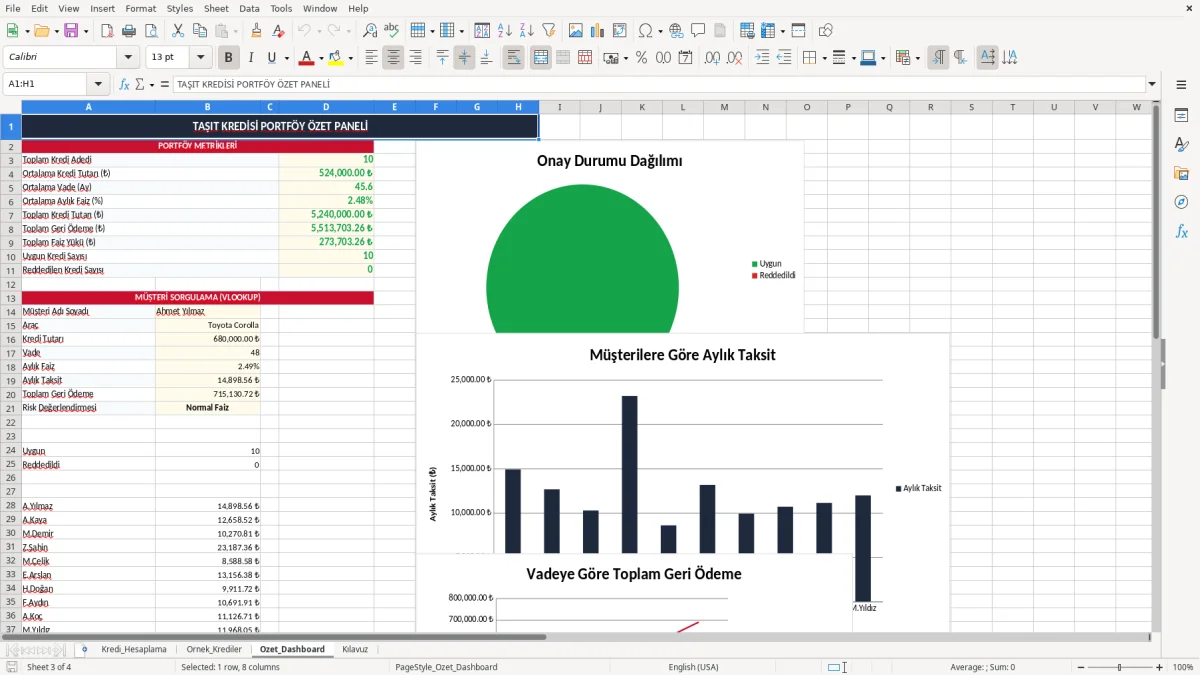Click PageStyle_Ozet_Dashboard in status bar
Viewport: 1200px width, 675px height.
446,667
